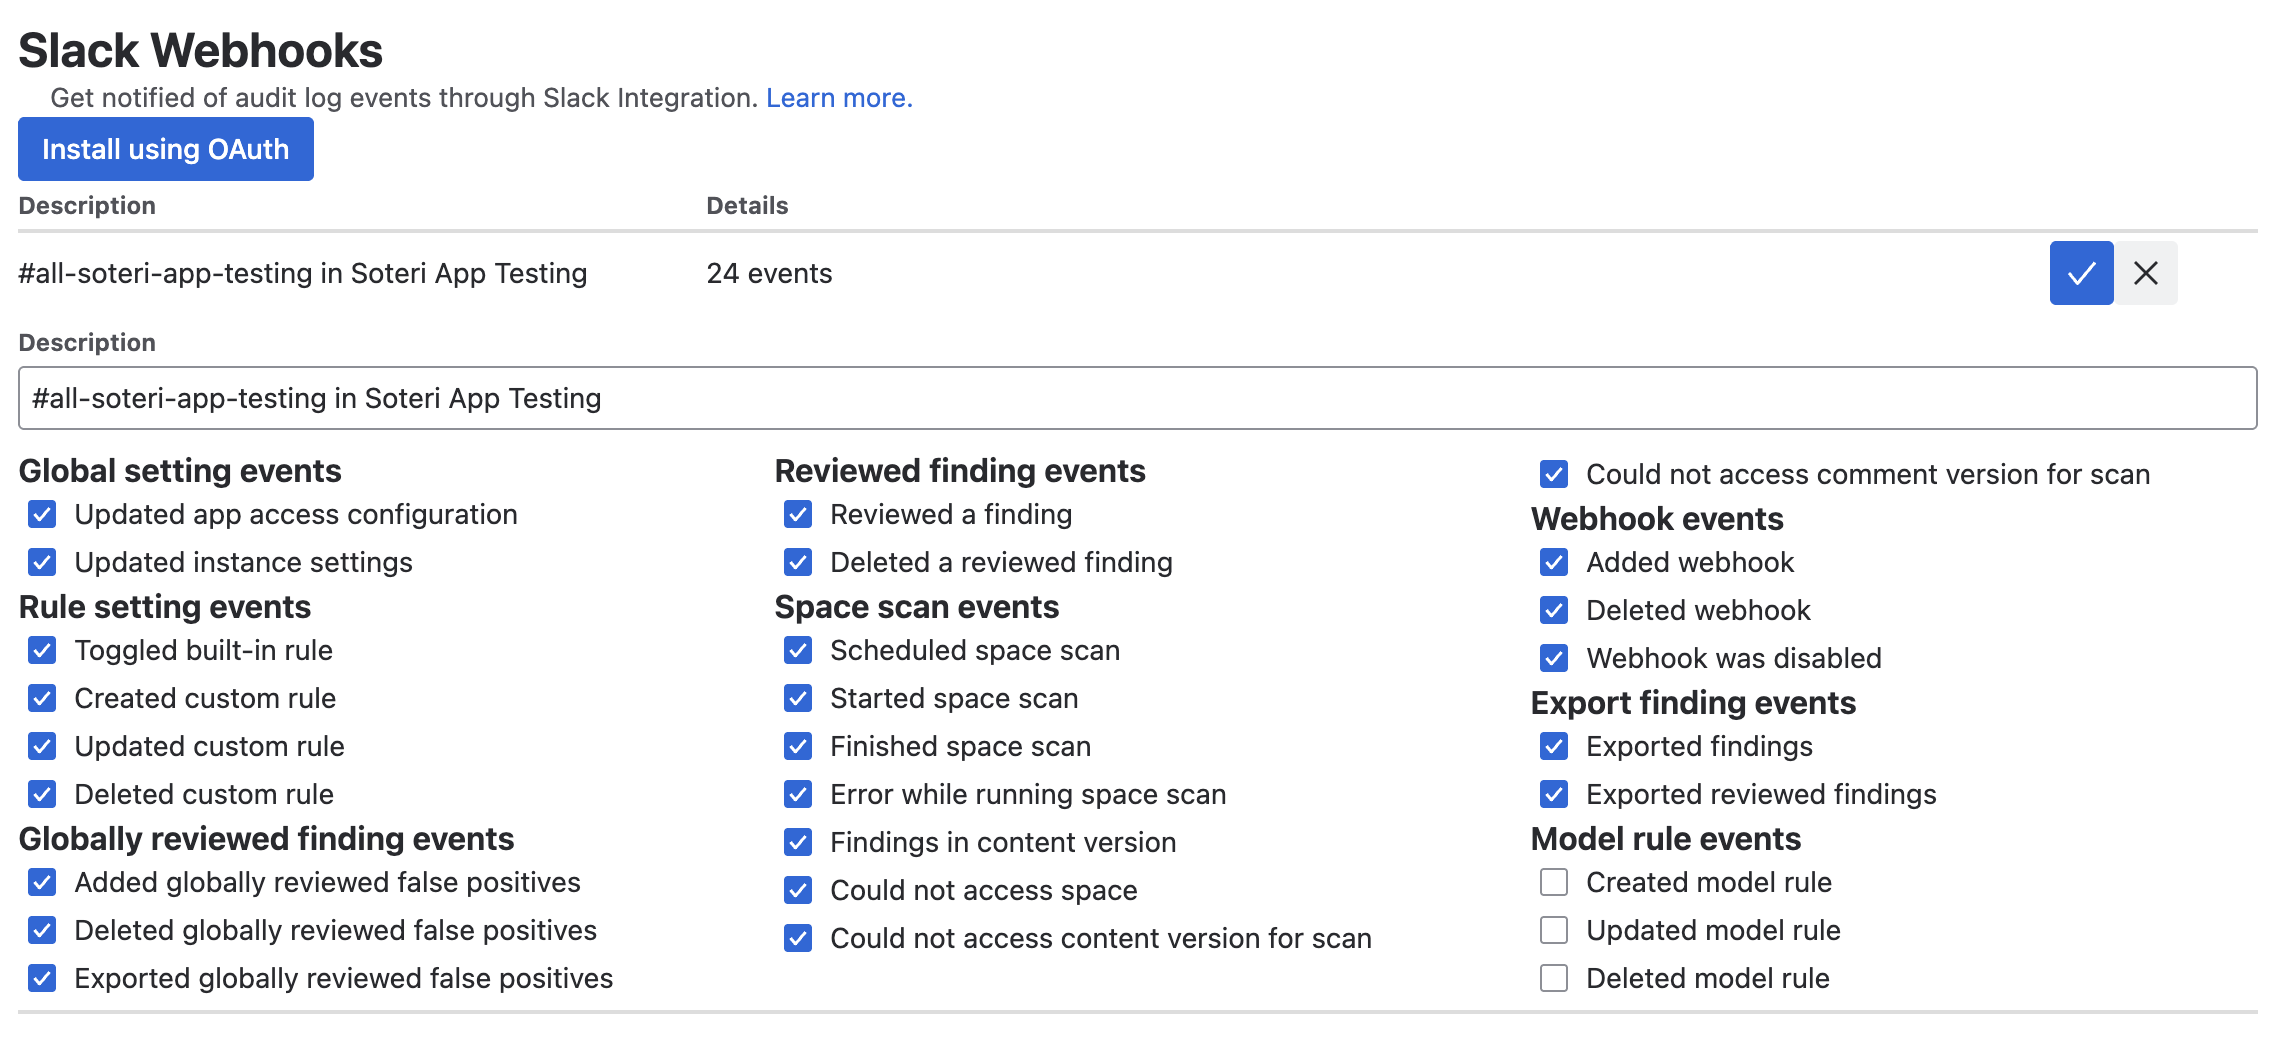2286x1048 pixels.
Task: Click the Description text input field
Action: [1137, 398]
